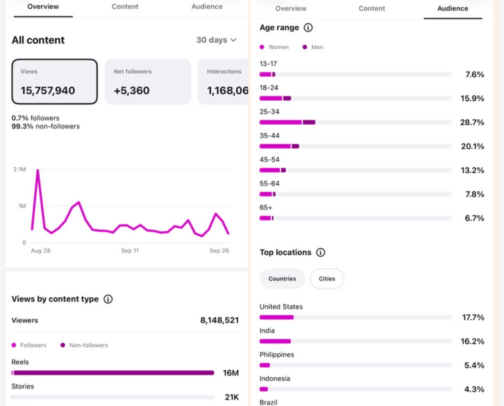
Task: Click the Sep 11 axis label
Action: [130, 251]
